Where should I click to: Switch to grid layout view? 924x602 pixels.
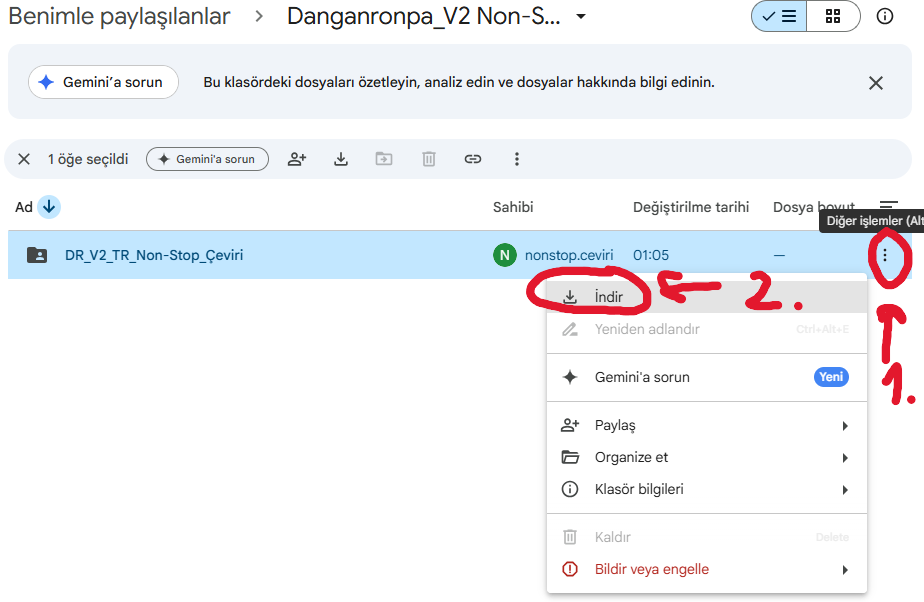pyautogui.click(x=833, y=16)
